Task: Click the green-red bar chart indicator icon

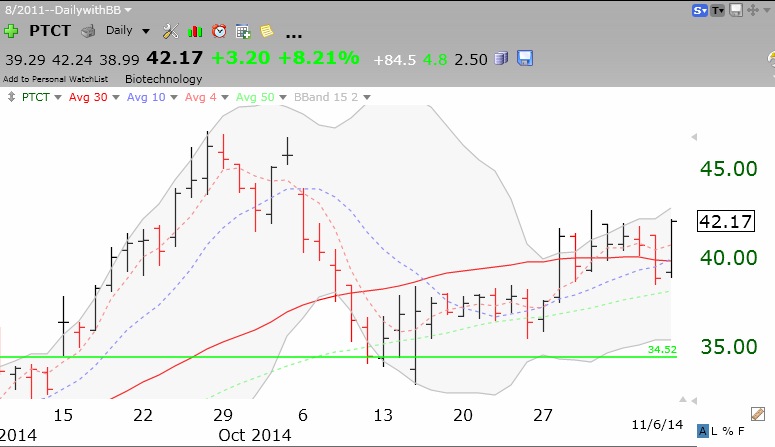Action: coord(195,32)
